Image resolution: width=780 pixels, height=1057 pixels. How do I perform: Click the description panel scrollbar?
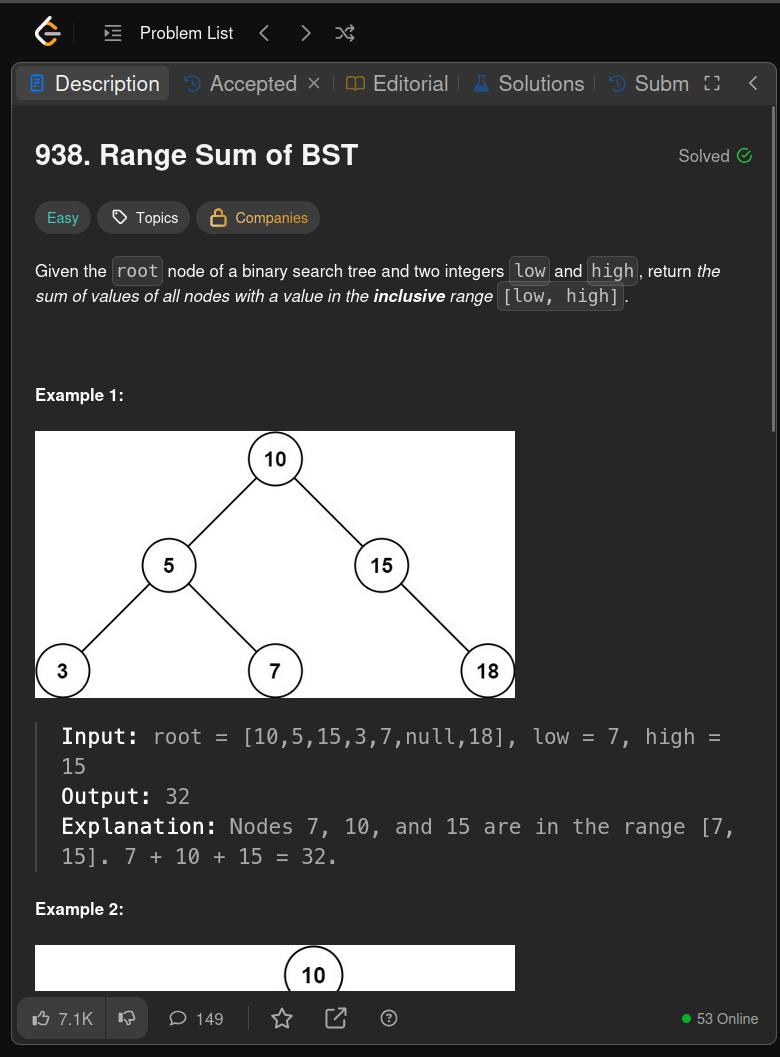[774, 270]
